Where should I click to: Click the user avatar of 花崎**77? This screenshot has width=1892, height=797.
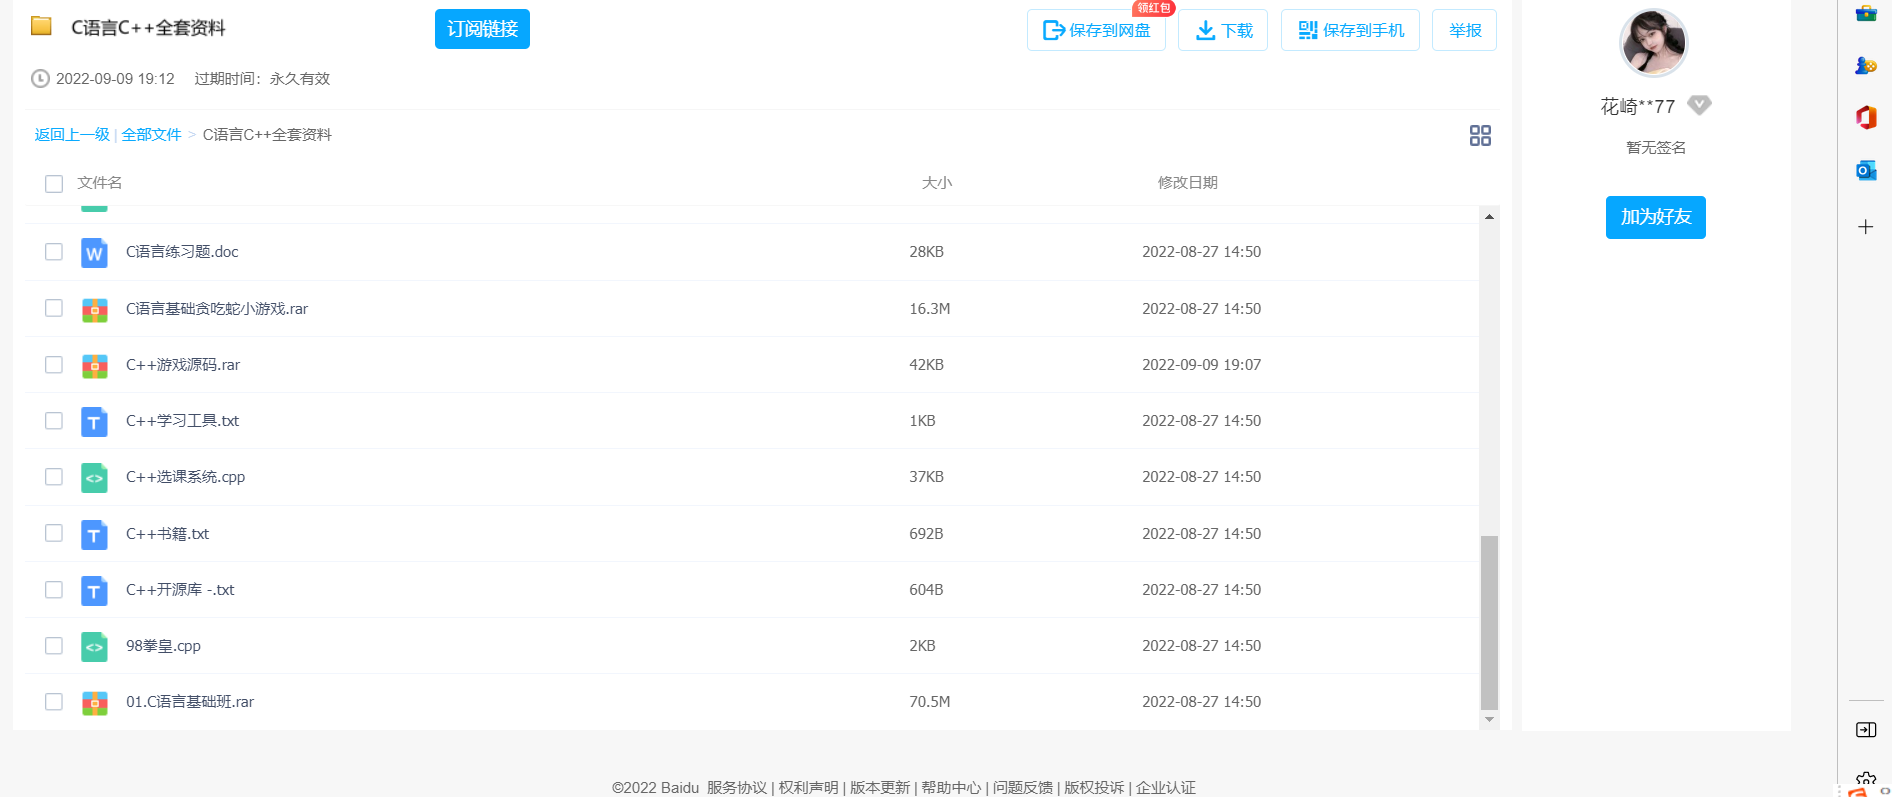pyautogui.click(x=1653, y=44)
